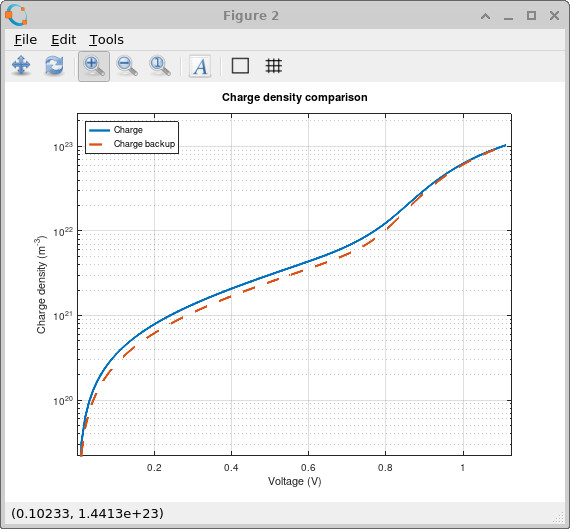Click the Octave logo icon in title bar
Image resolution: width=570 pixels, height=529 pixels.
[x=16, y=15]
